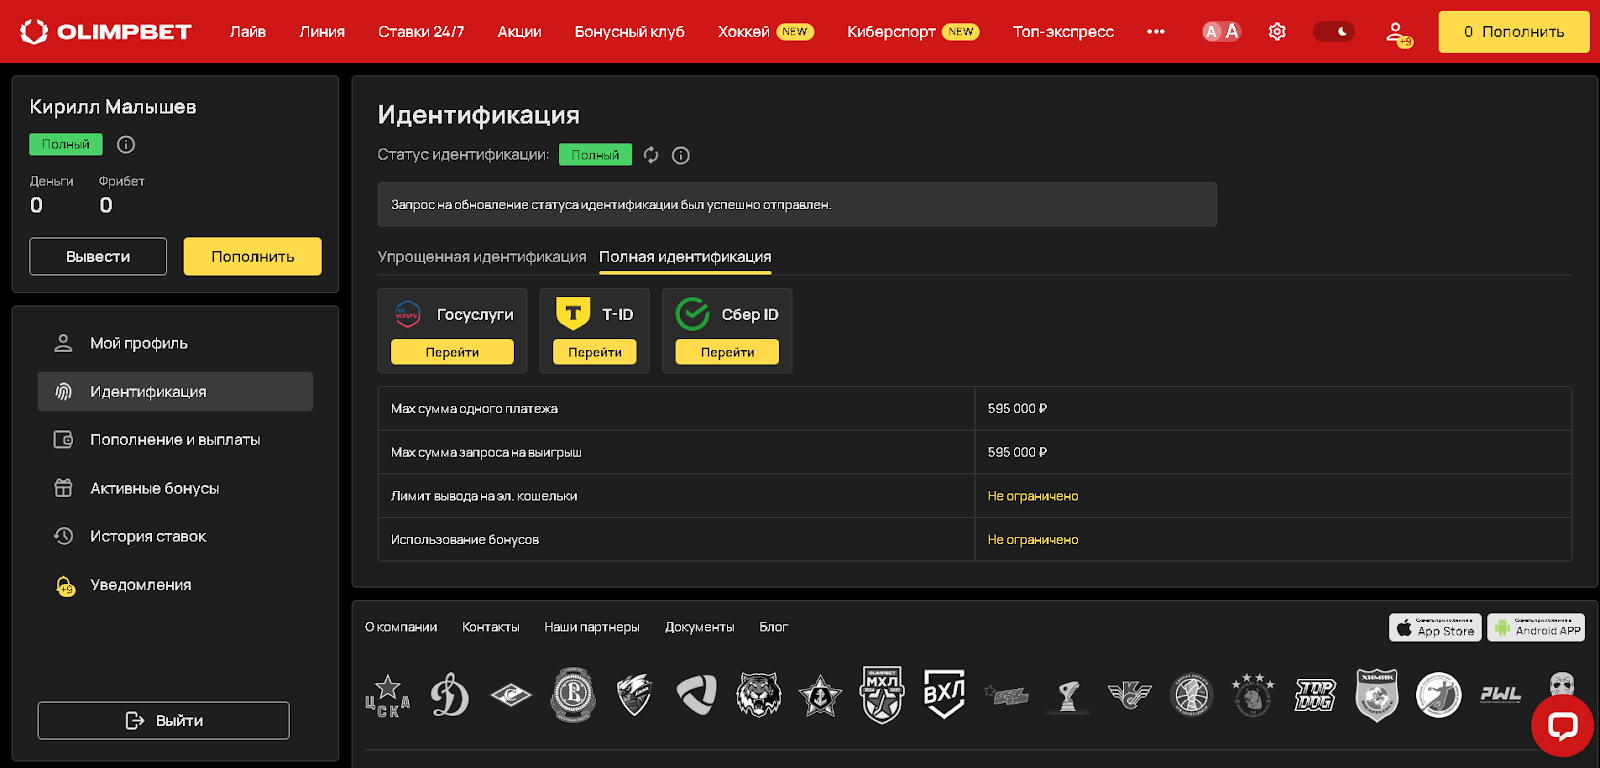
Task: Click the App Store download badge
Action: [1435, 627]
